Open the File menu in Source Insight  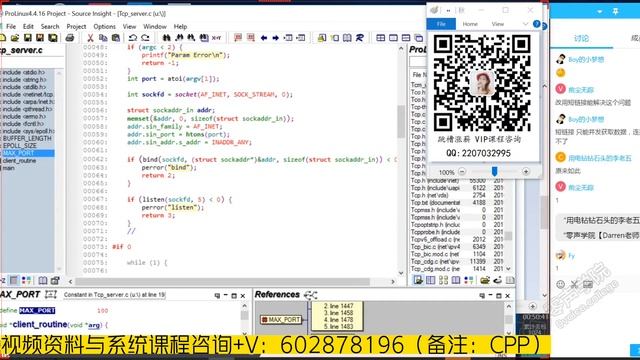pos(11,27)
